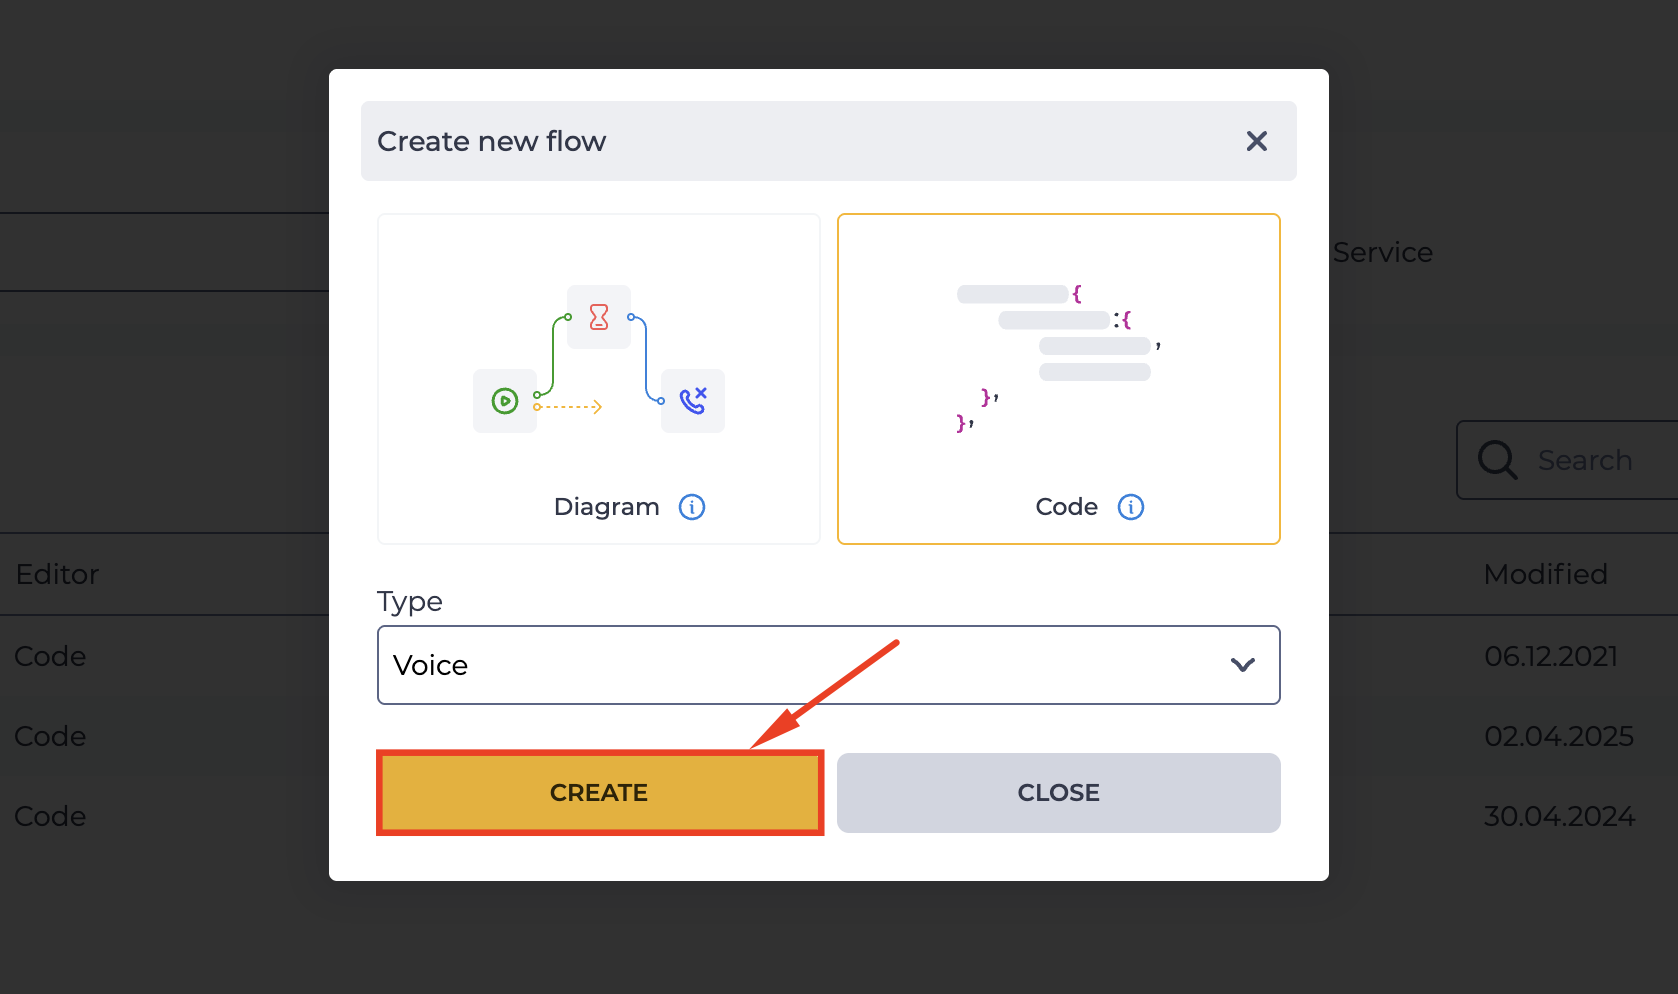Select the Code editor card
This screenshot has width=1678, height=994.
[x=1059, y=379]
